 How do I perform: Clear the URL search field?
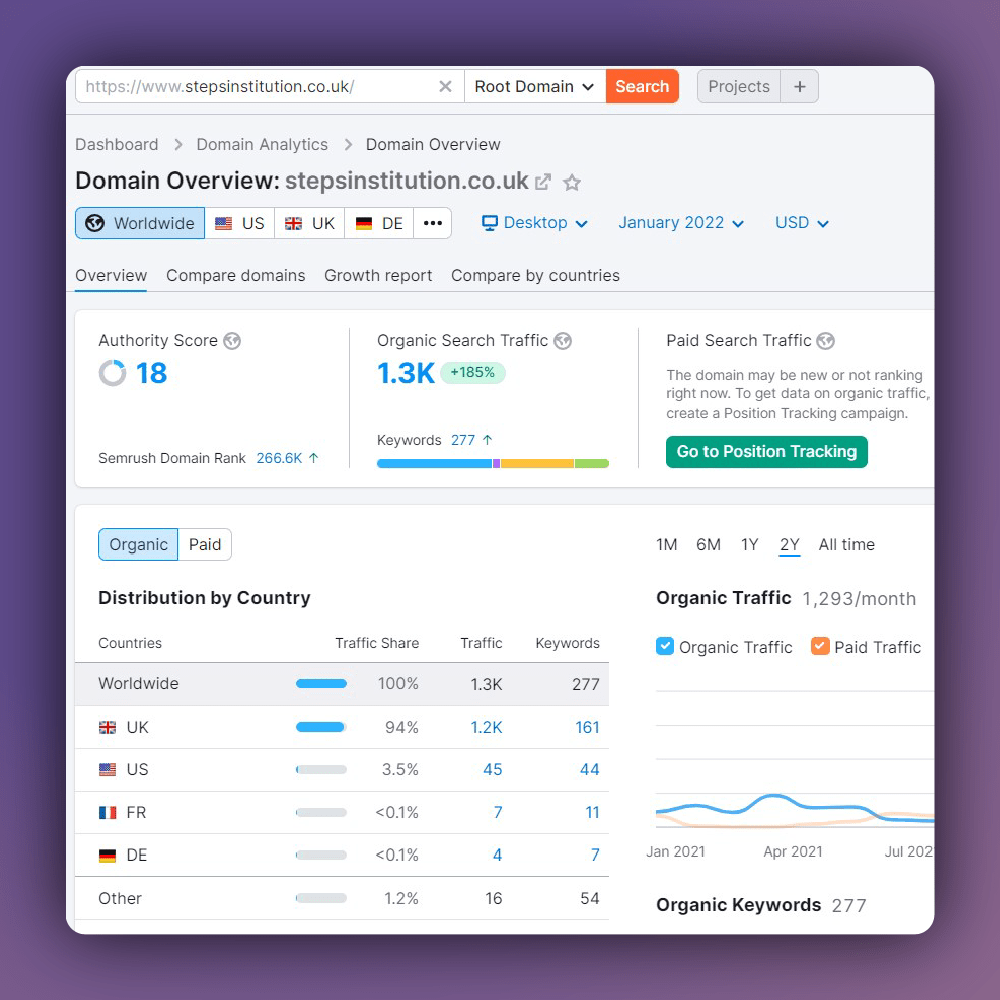point(445,86)
